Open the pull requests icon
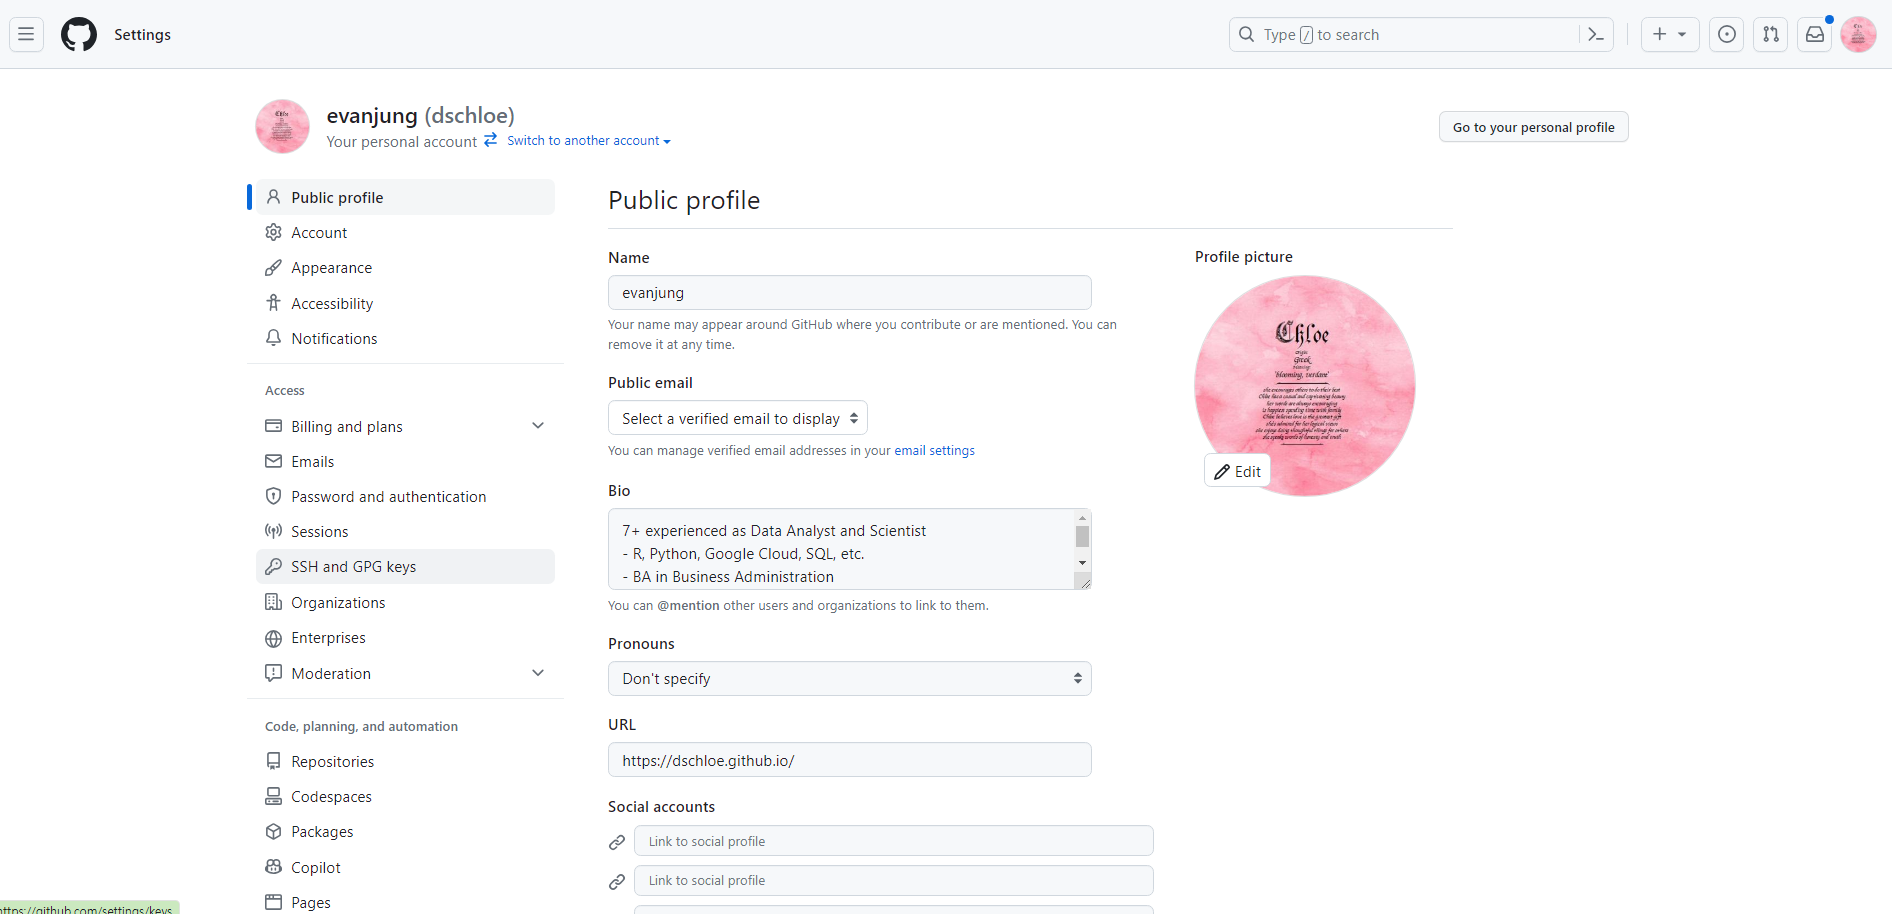The height and width of the screenshot is (914, 1892). [x=1771, y=34]
